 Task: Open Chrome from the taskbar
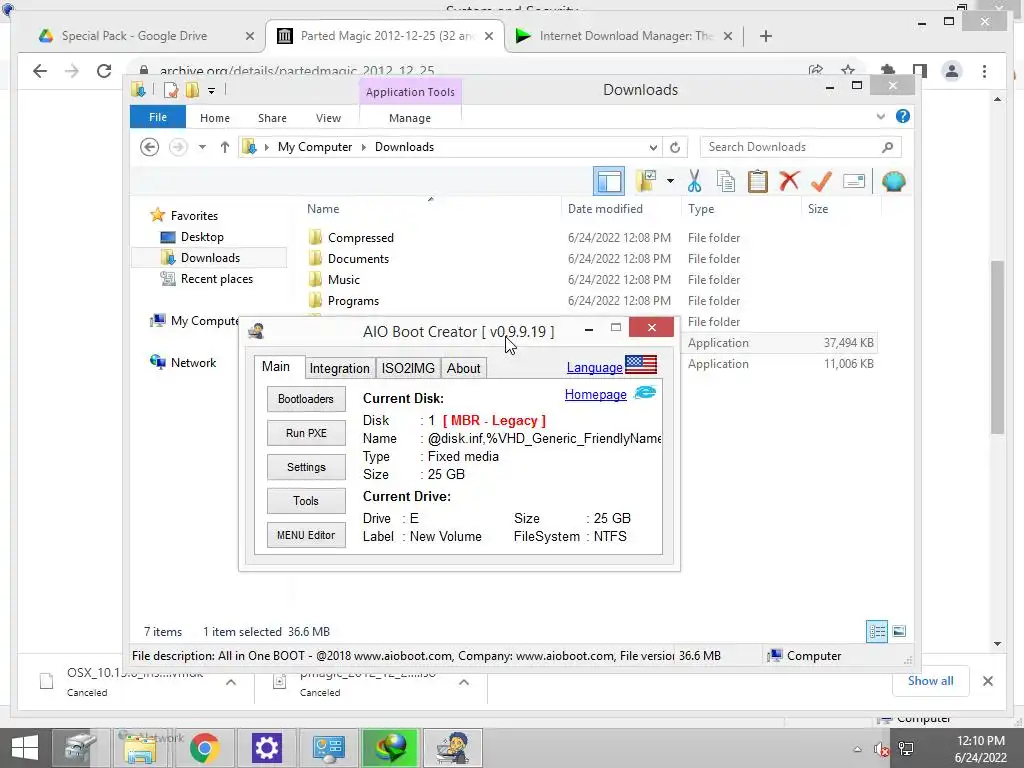click(204, 748)
